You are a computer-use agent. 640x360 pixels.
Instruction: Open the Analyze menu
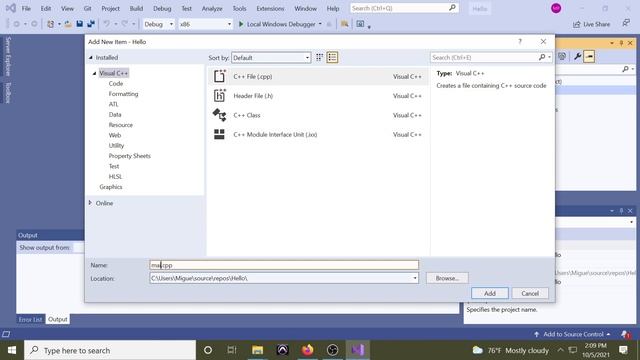(212, 8)
